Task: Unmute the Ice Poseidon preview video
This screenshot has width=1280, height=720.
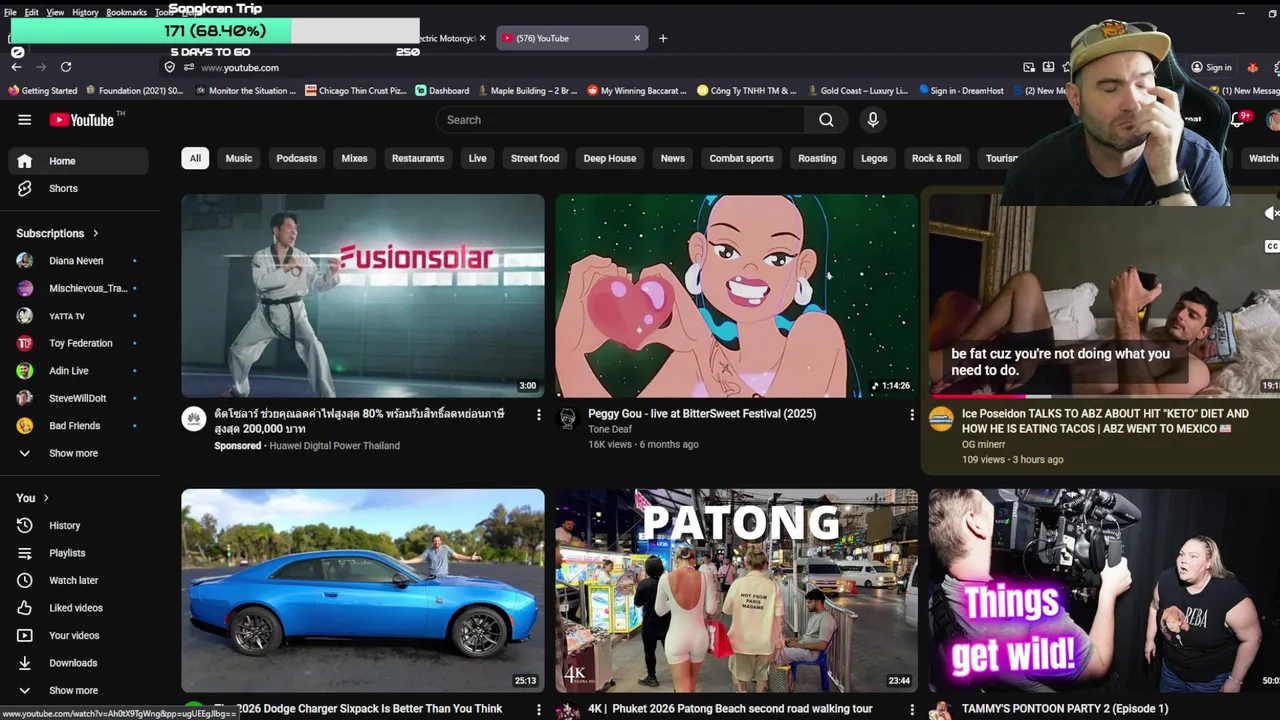Action: tap(1270, 213)
